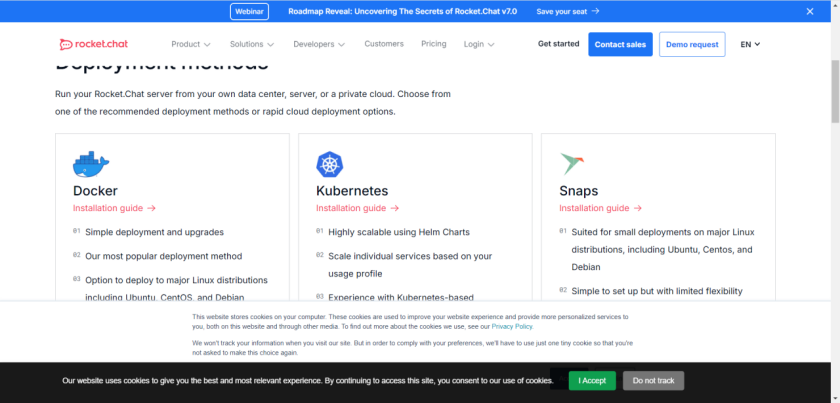This screenshot has height=403, width=840.
Task: Open the Kubernetes Installation guide link
Action: [351, 208]
